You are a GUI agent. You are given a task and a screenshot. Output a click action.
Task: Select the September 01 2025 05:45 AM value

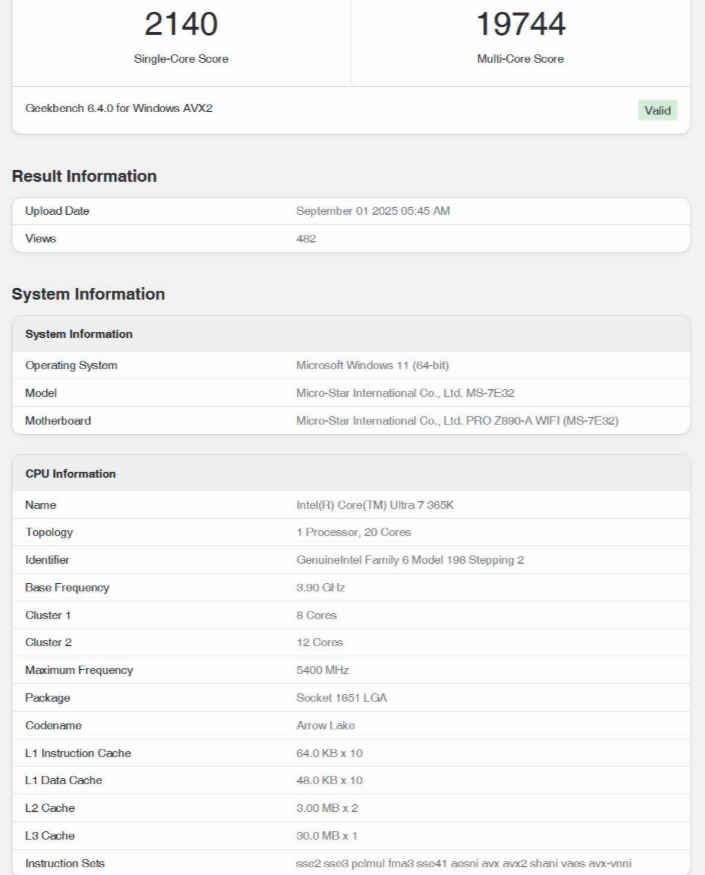[x=373, y=211]
